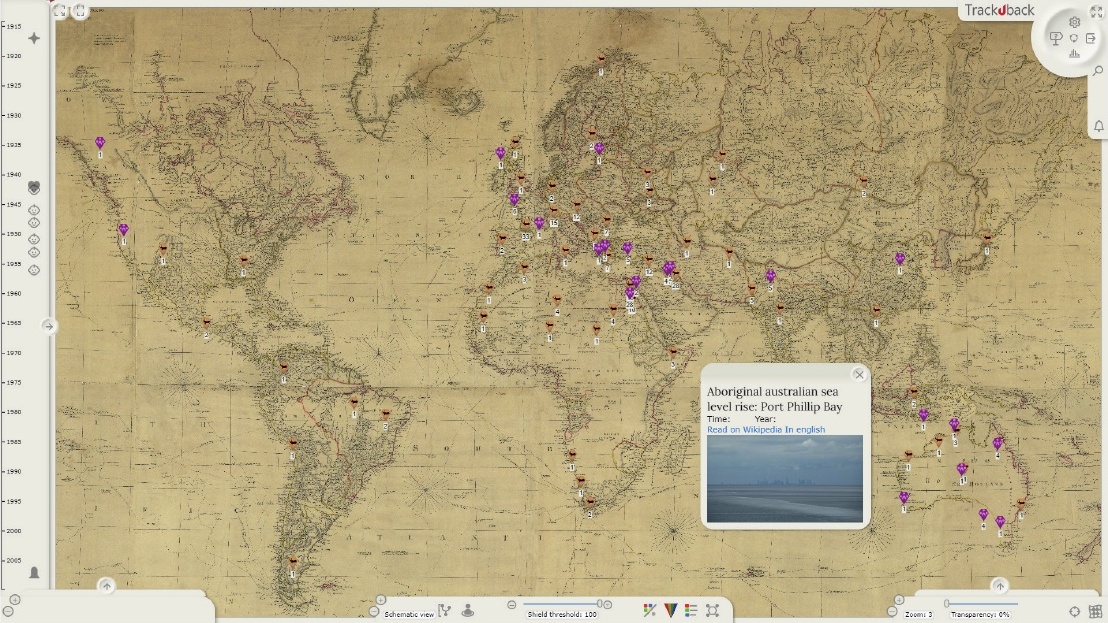Viewport: 1108px width, 623px height.
Task: Click the help signpost icon
Action: pos(1055,39)
